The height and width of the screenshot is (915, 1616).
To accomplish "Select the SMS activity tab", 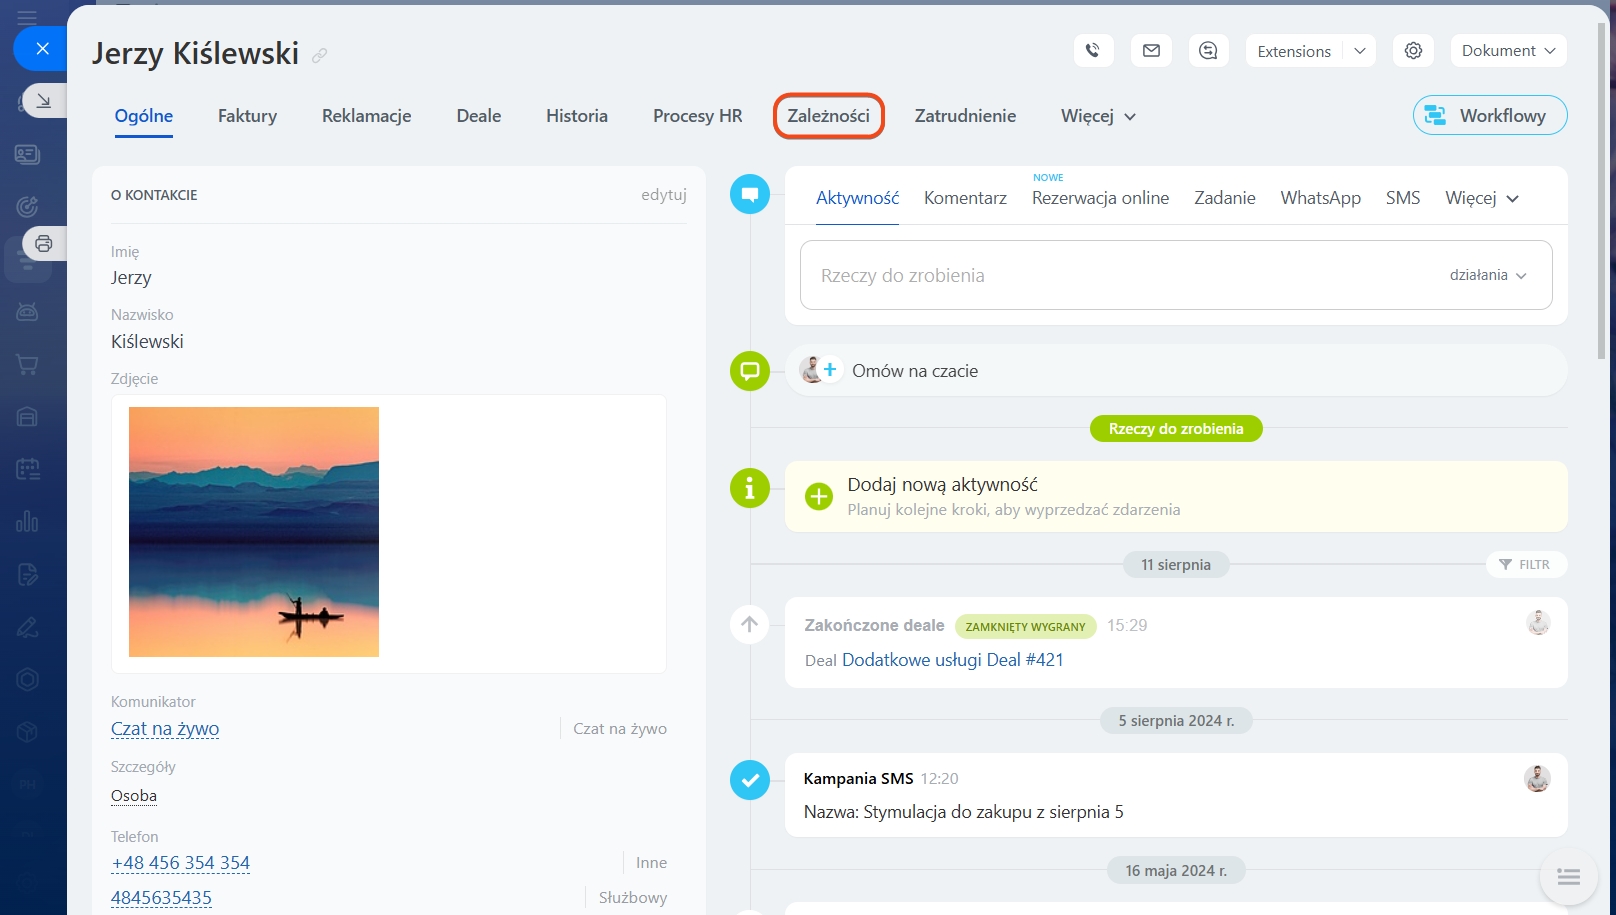I will click(x=1403, y=198).
